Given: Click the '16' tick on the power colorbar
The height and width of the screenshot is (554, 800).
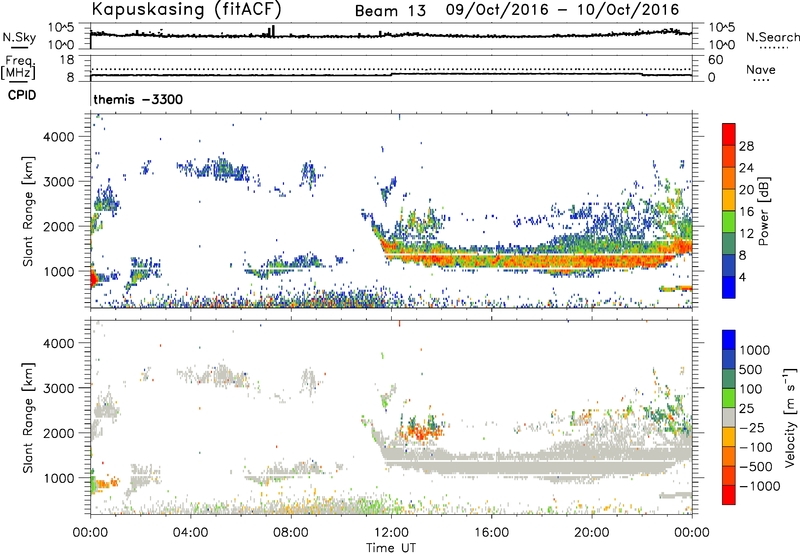Looking at the screenshot, I should tap(746, 212).
